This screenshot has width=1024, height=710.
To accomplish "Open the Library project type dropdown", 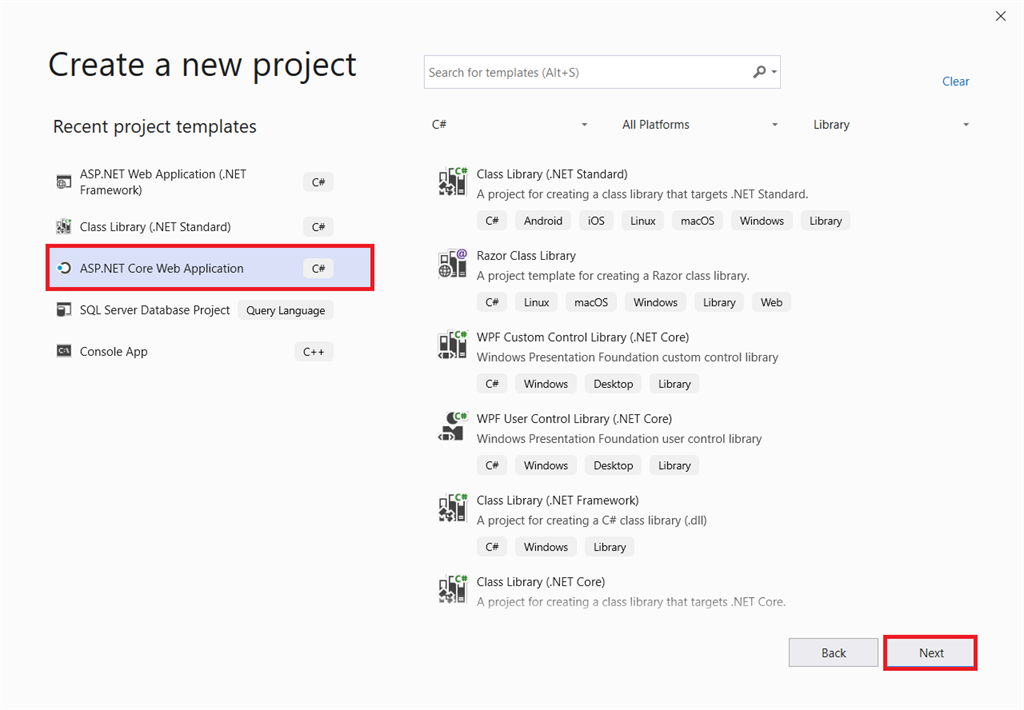I will [890, 124].
